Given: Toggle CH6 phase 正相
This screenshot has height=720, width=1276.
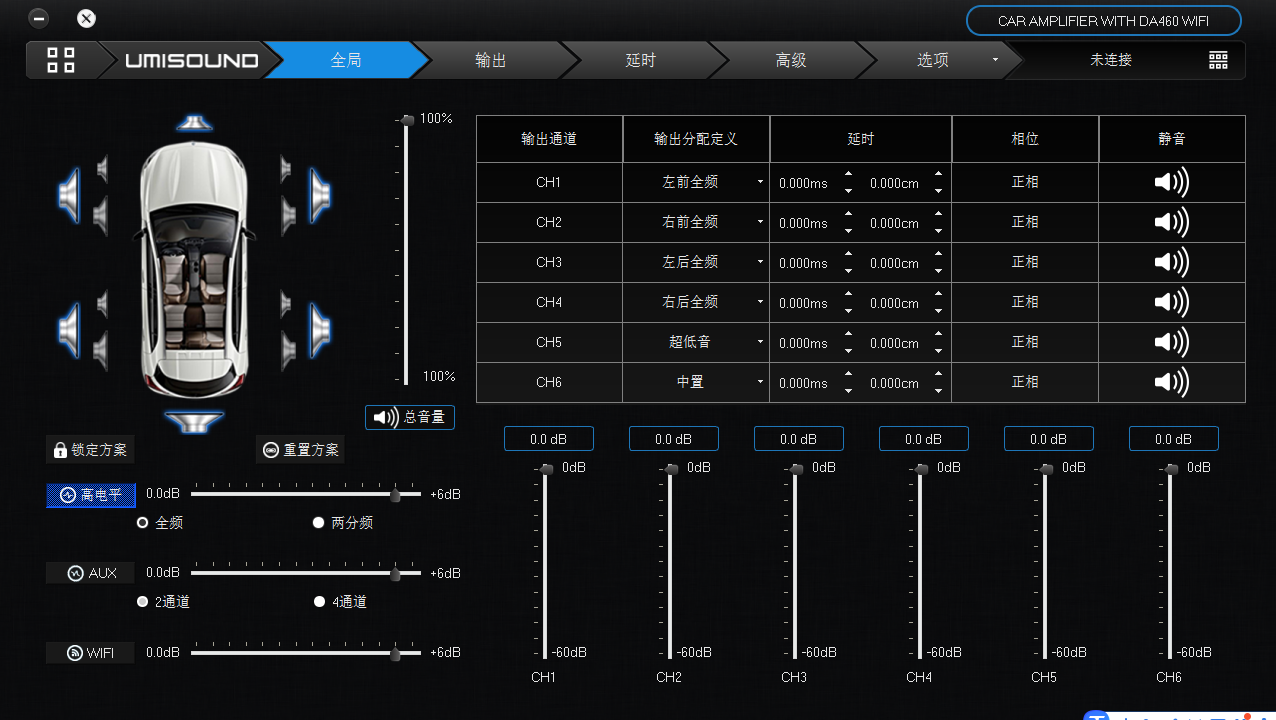Looking at the screenshot, I should point(1025,382).
